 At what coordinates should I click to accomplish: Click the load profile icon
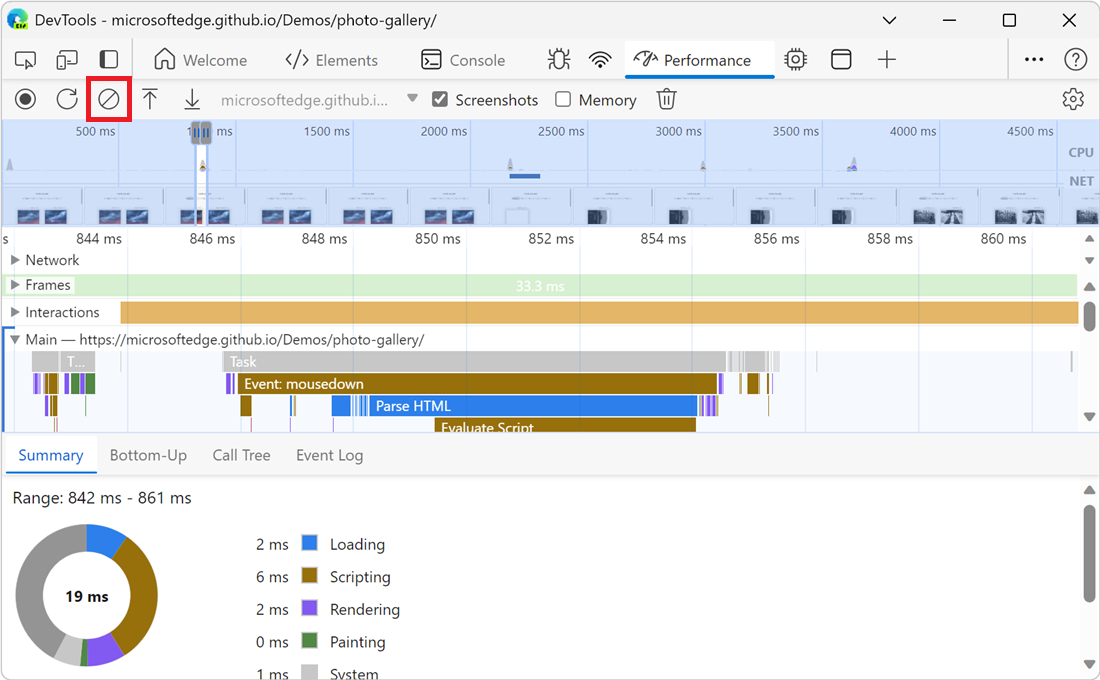(150, 99)
